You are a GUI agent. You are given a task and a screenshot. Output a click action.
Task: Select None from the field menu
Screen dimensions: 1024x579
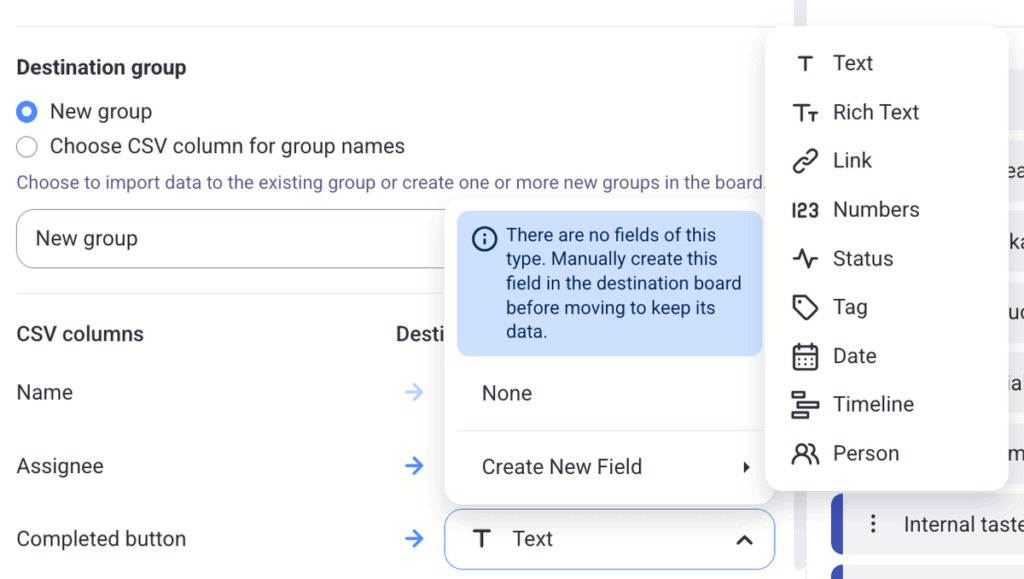(506, 393)
